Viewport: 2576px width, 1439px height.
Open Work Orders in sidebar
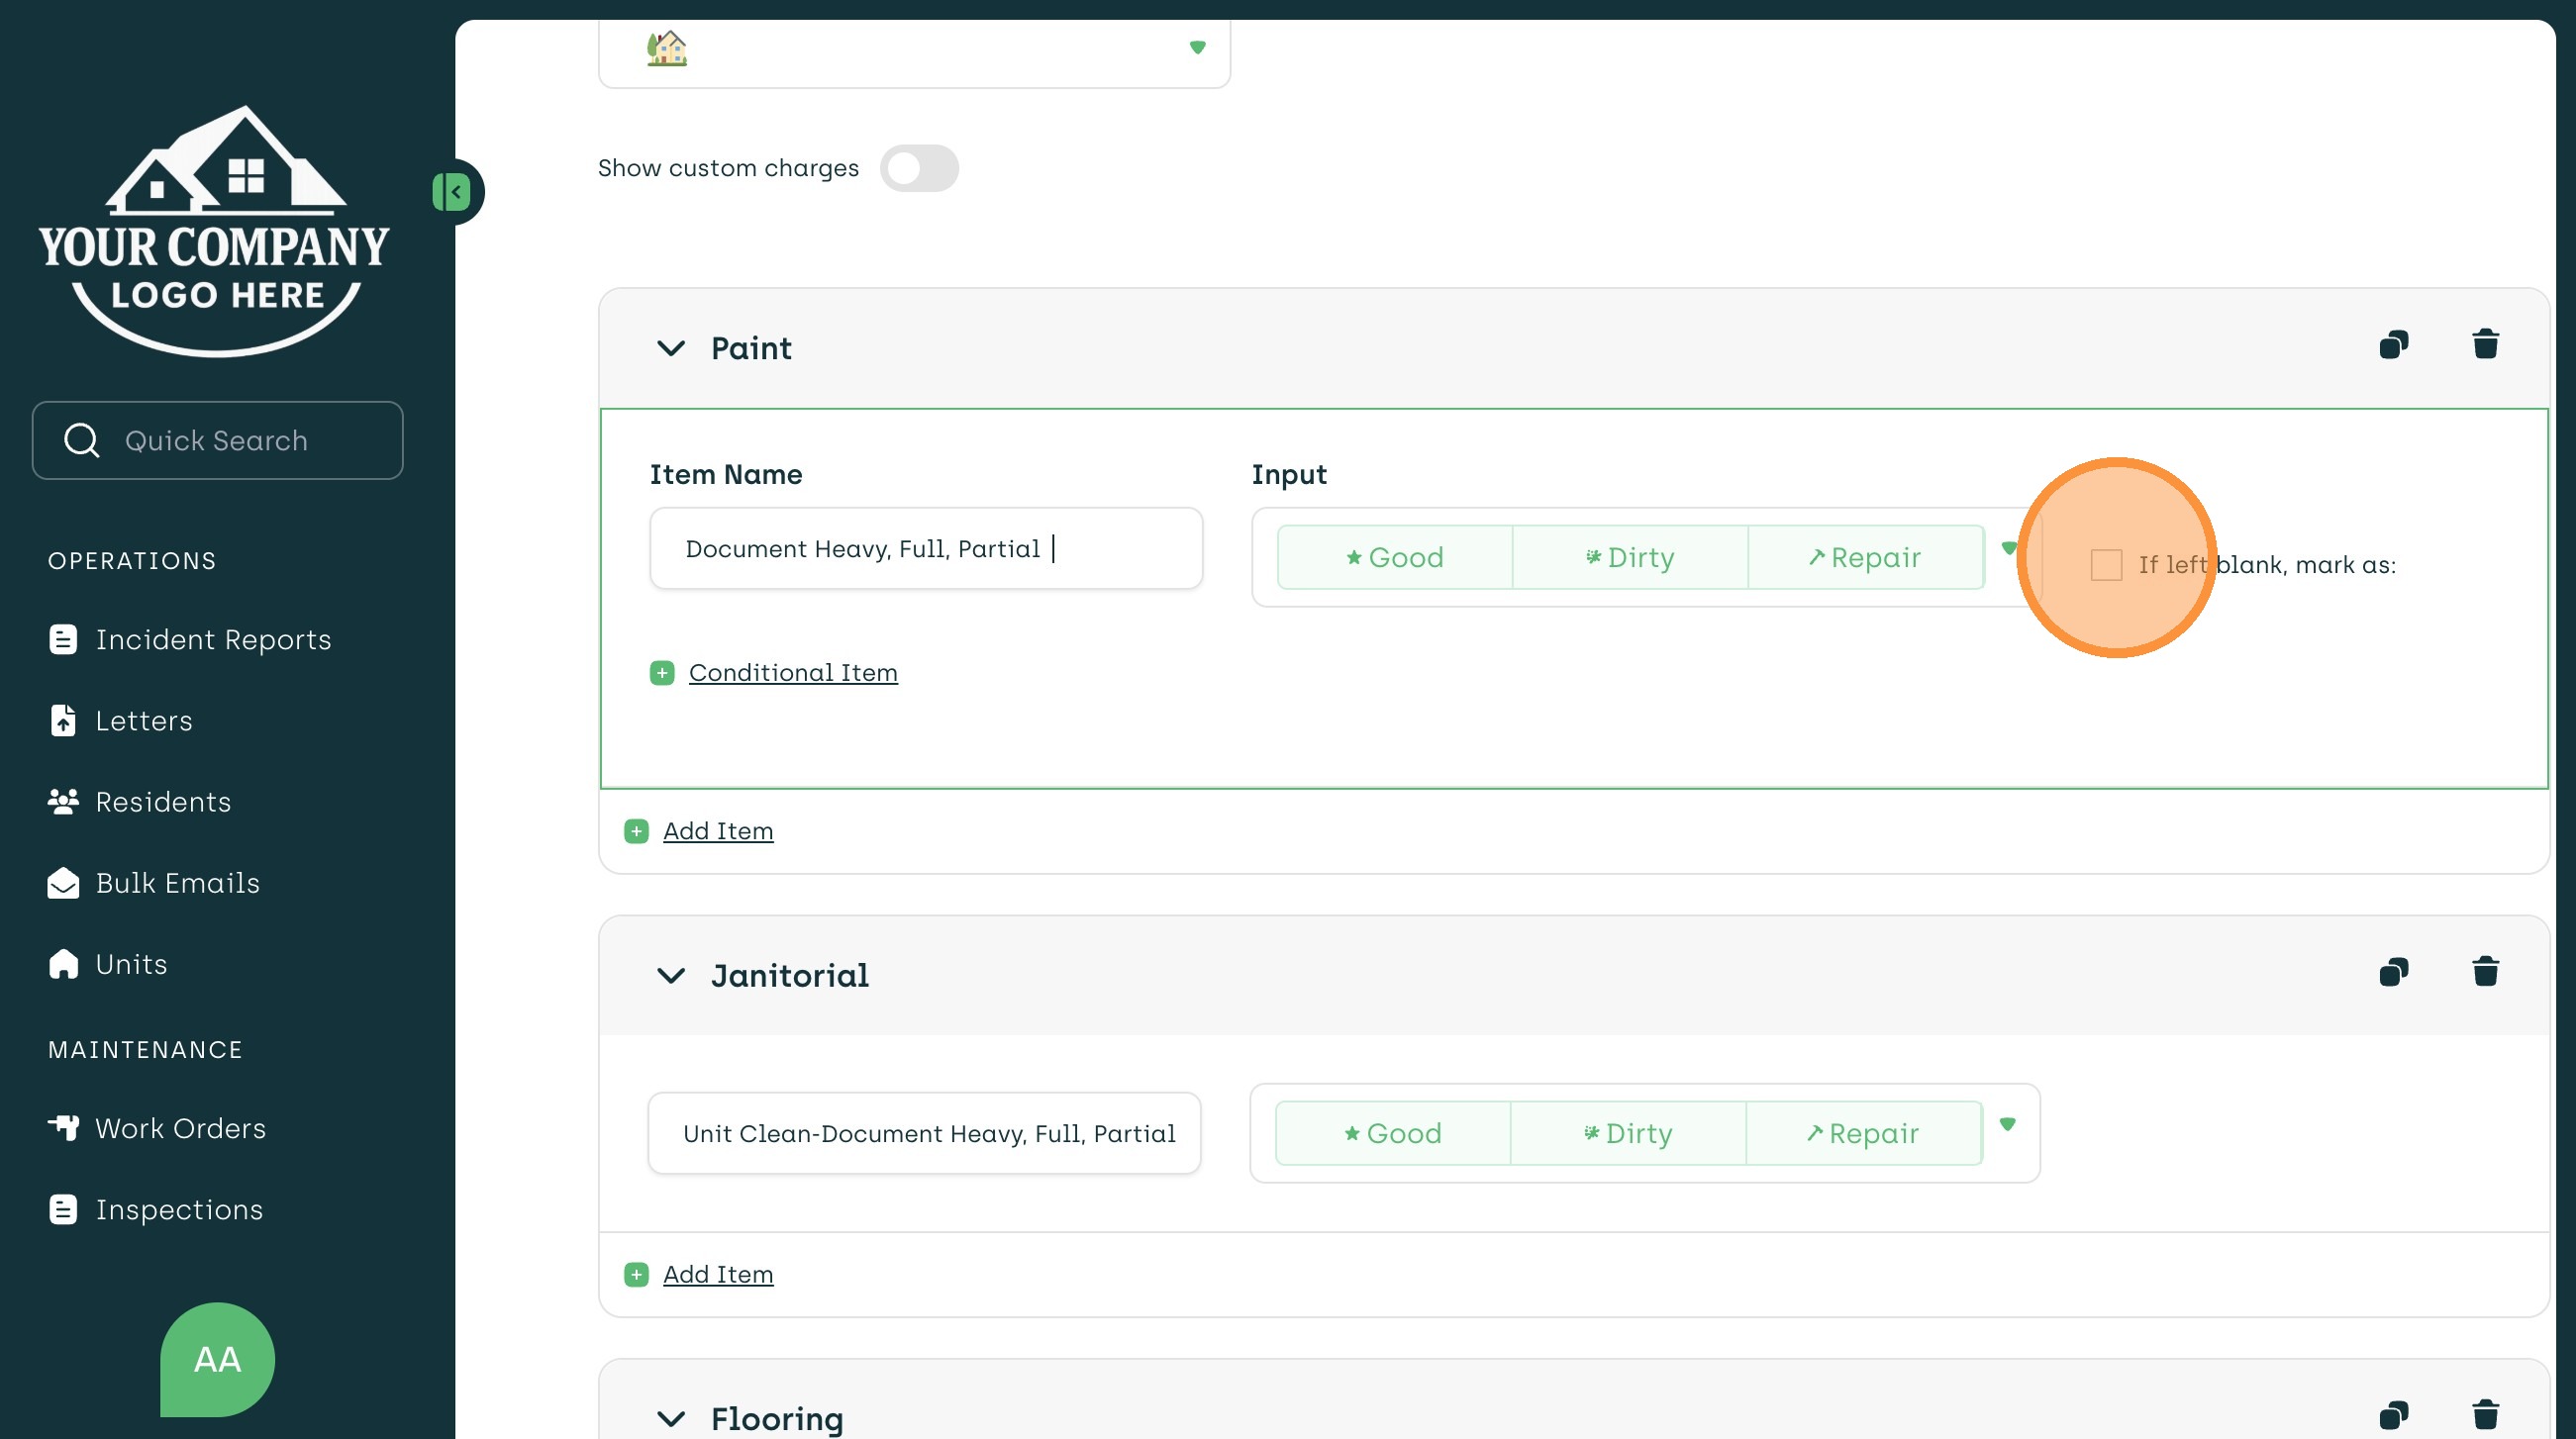pos(180,1128)
